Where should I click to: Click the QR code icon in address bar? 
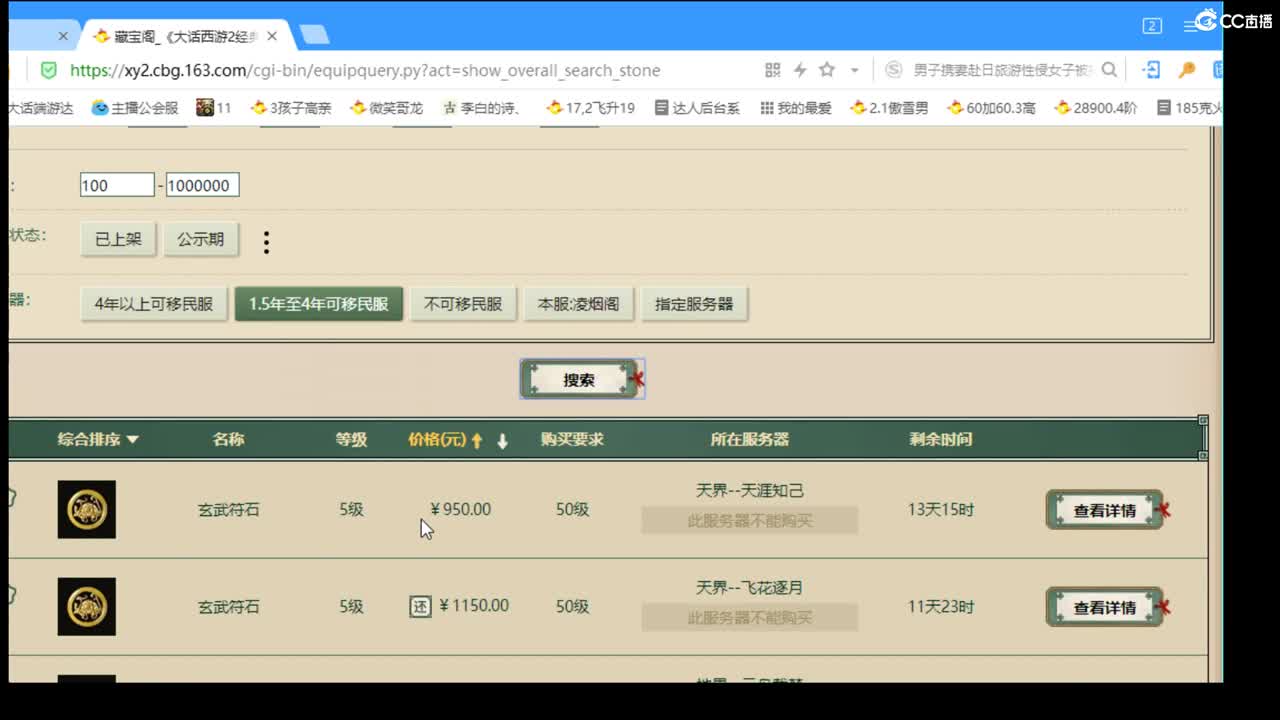coord(772,70)
